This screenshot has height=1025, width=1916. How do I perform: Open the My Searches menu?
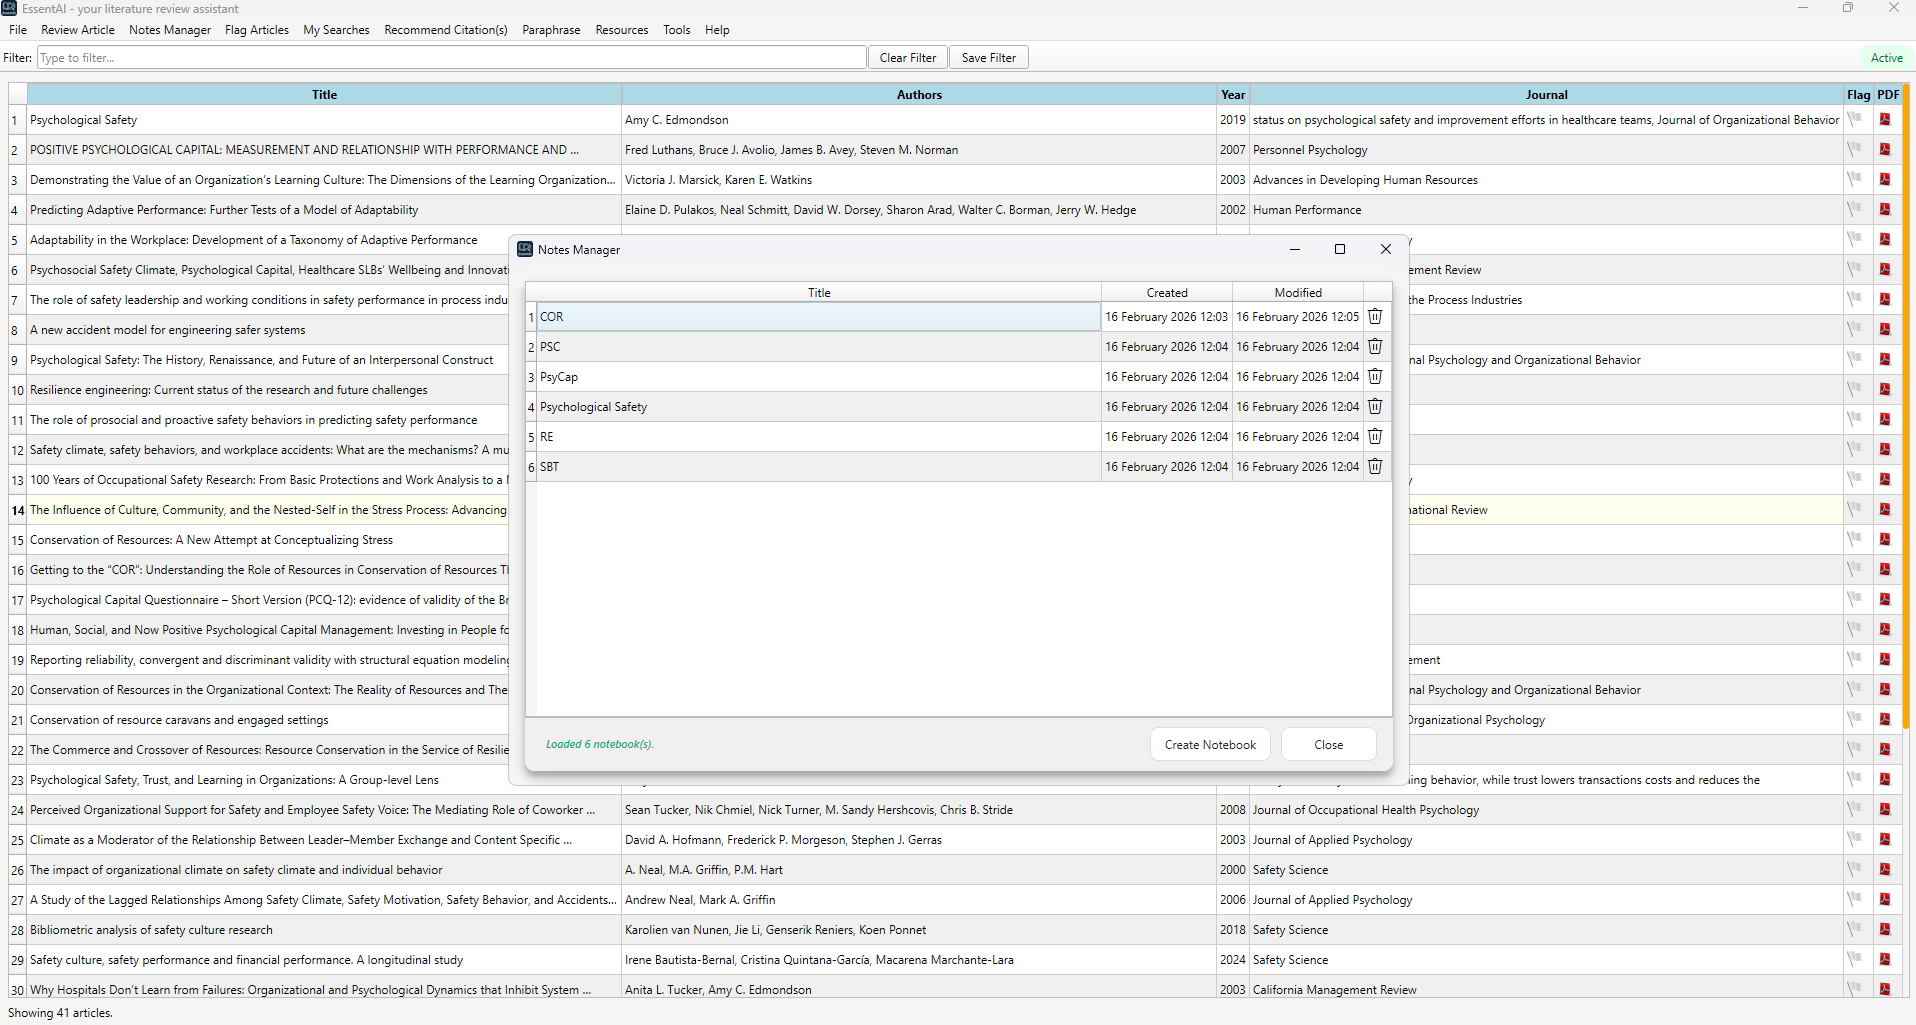(x=336, y=30)
